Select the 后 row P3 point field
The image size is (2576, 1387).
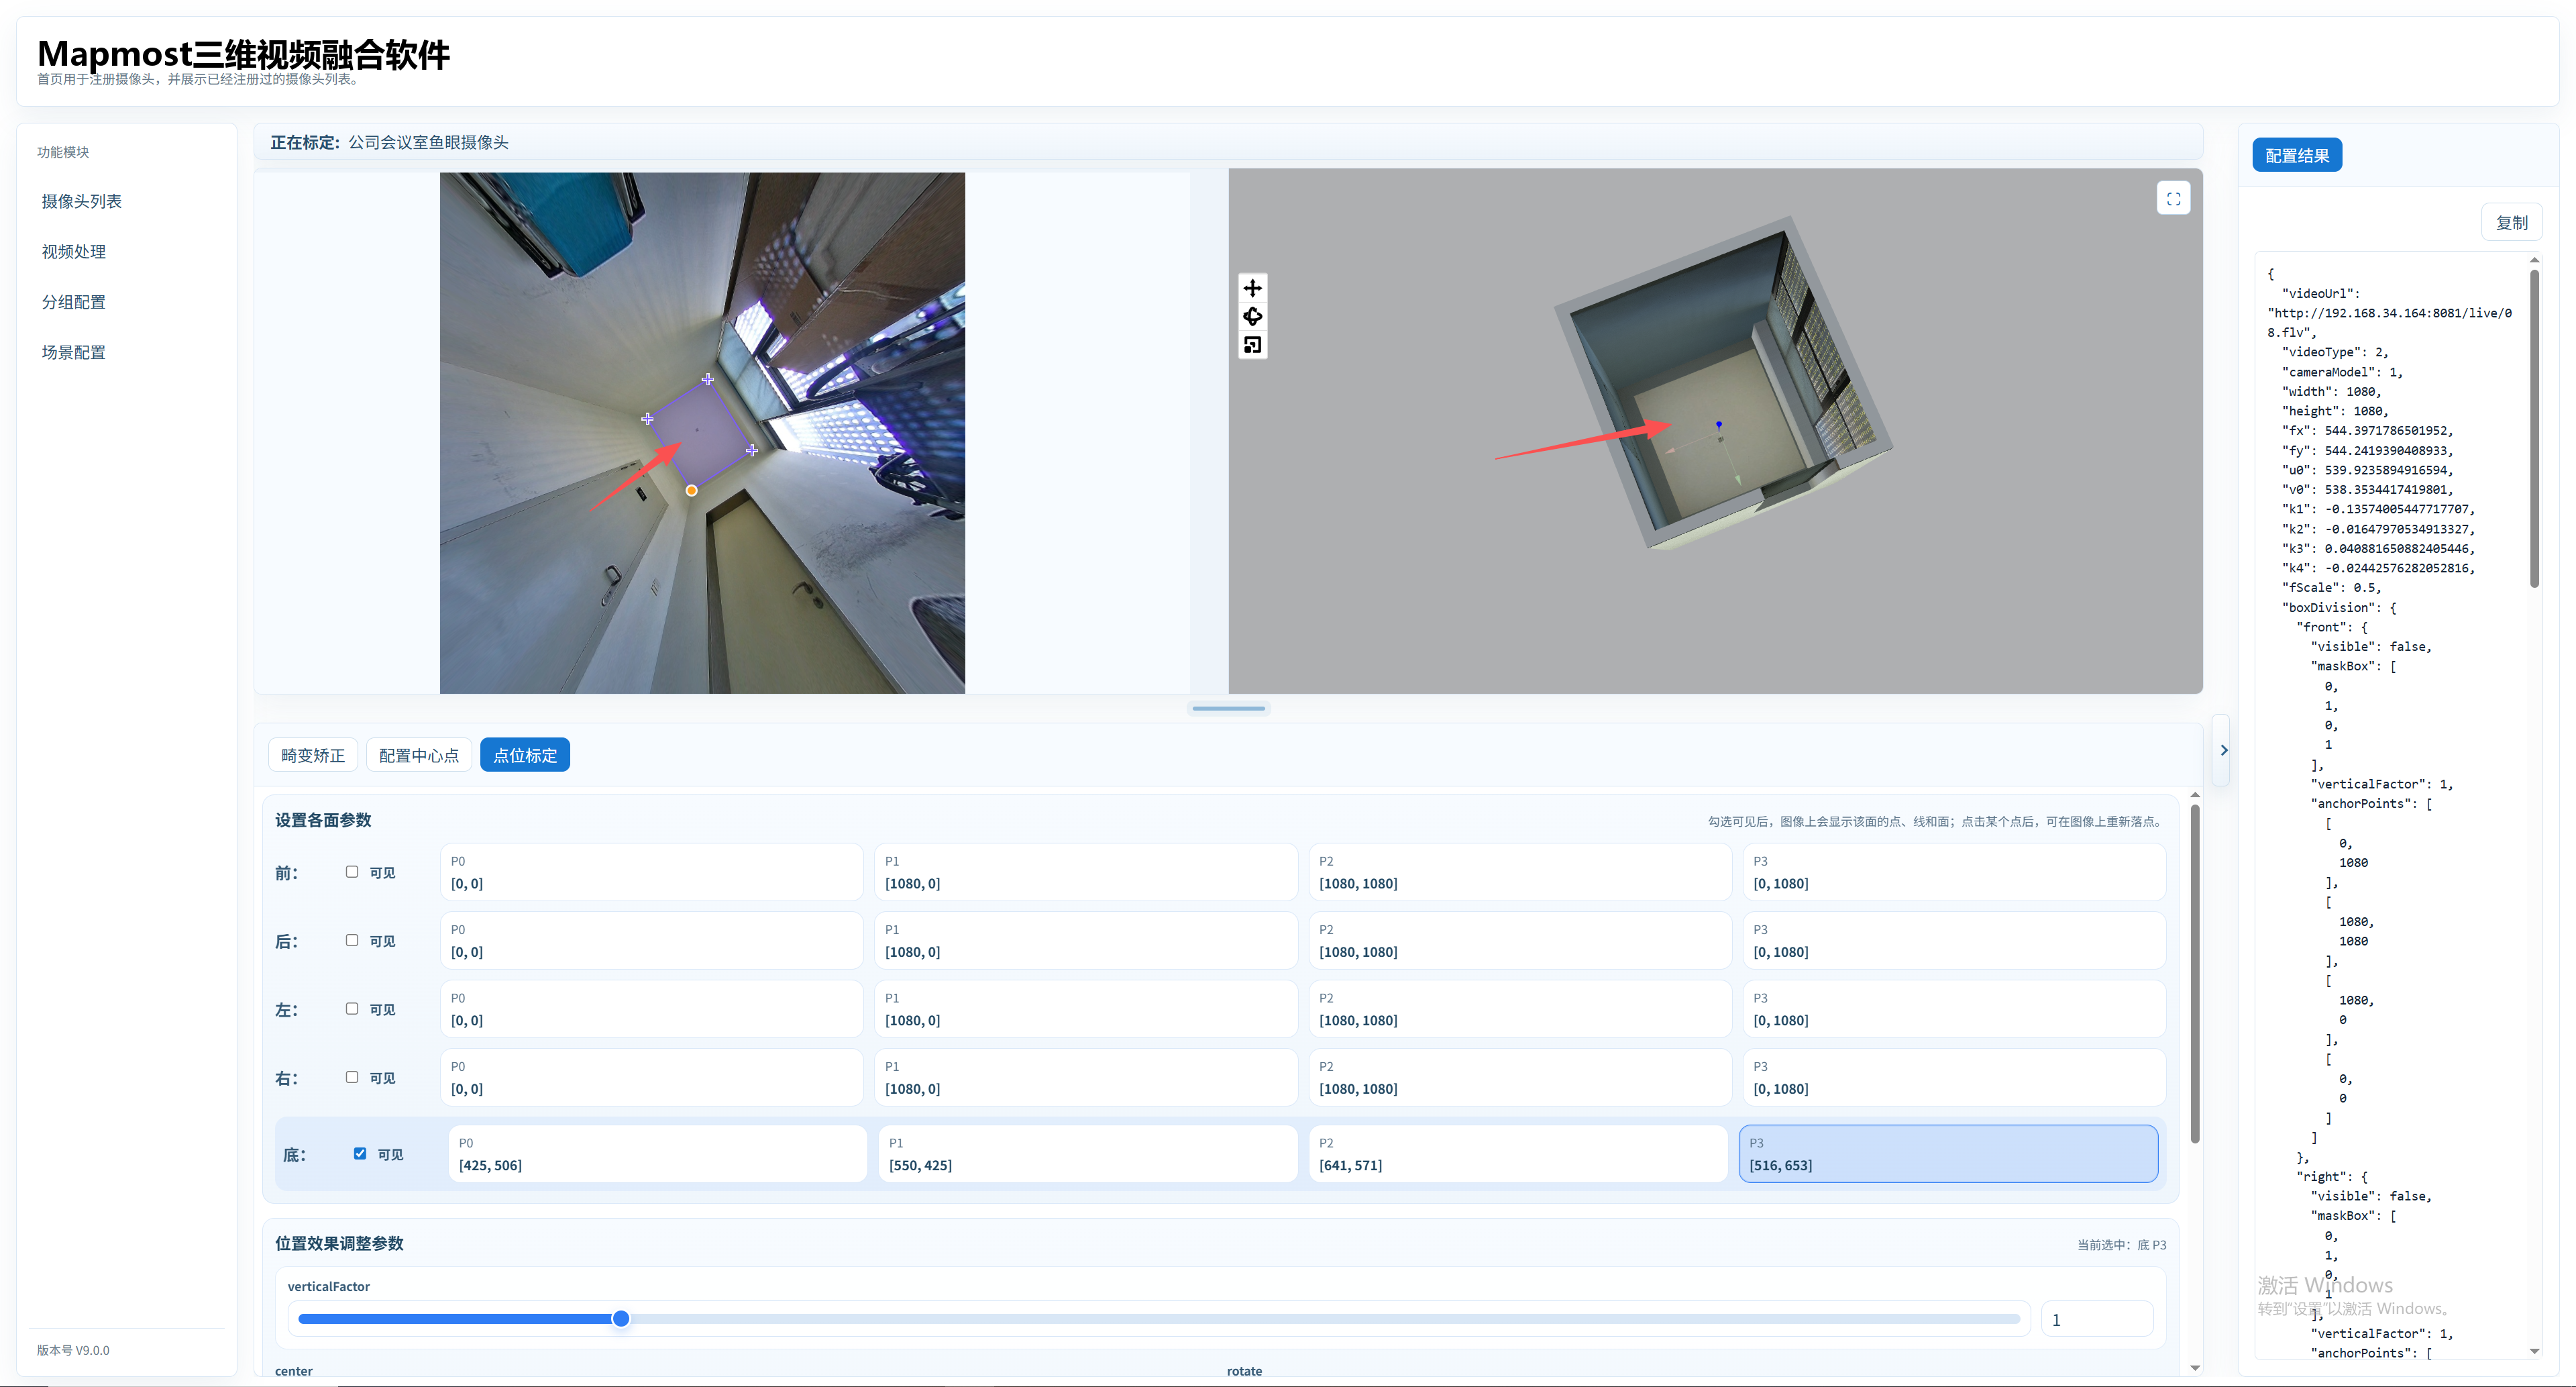point(1954,940)
